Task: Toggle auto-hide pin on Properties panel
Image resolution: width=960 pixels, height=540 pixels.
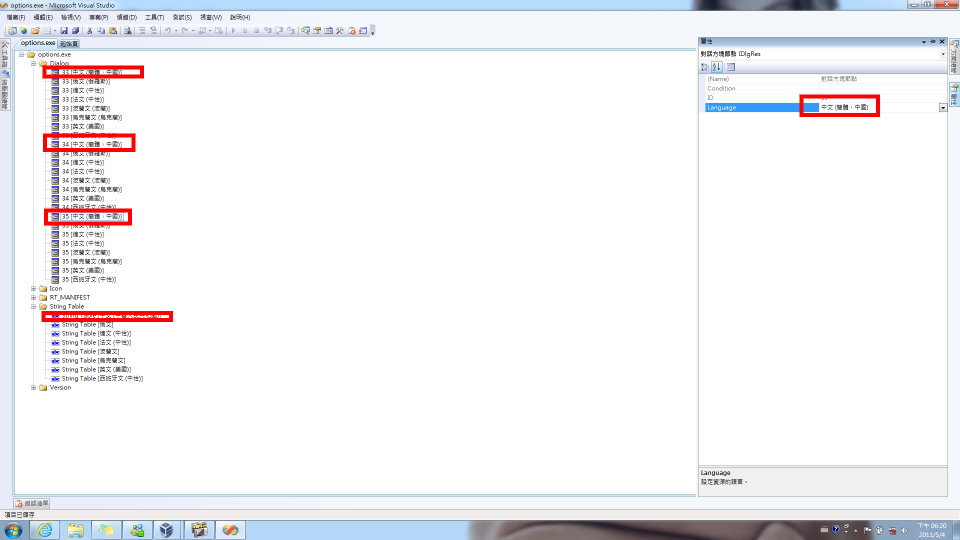Action: pos(932,42)
